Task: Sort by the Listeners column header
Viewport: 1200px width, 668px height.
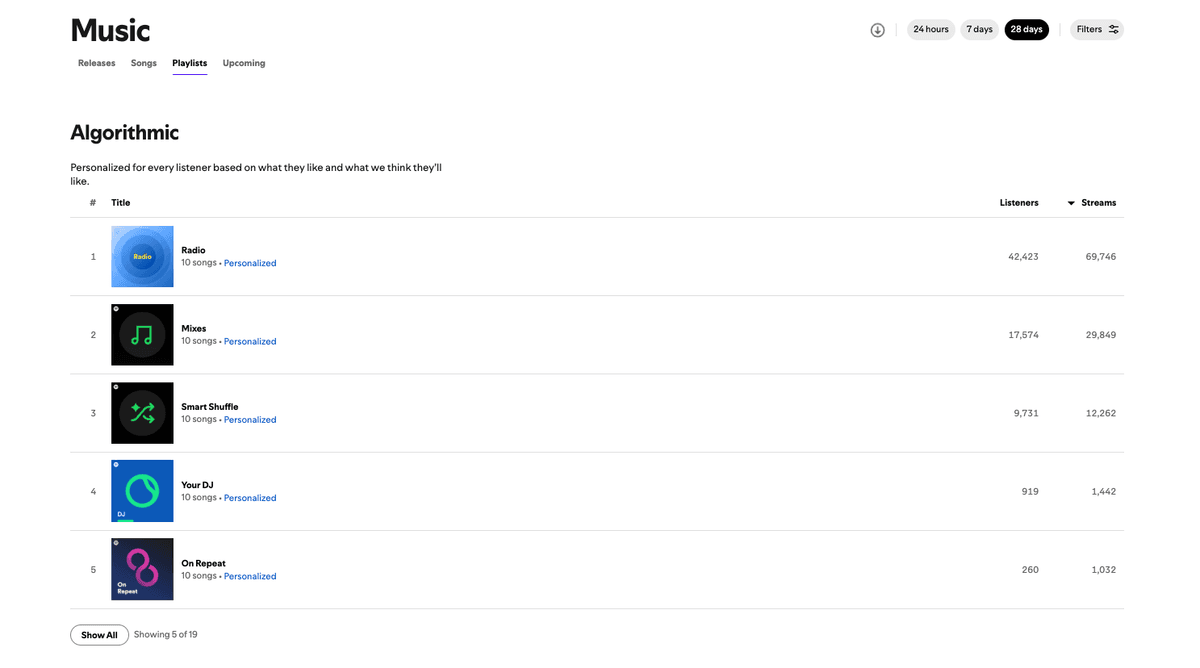Action: [1019, 203]
